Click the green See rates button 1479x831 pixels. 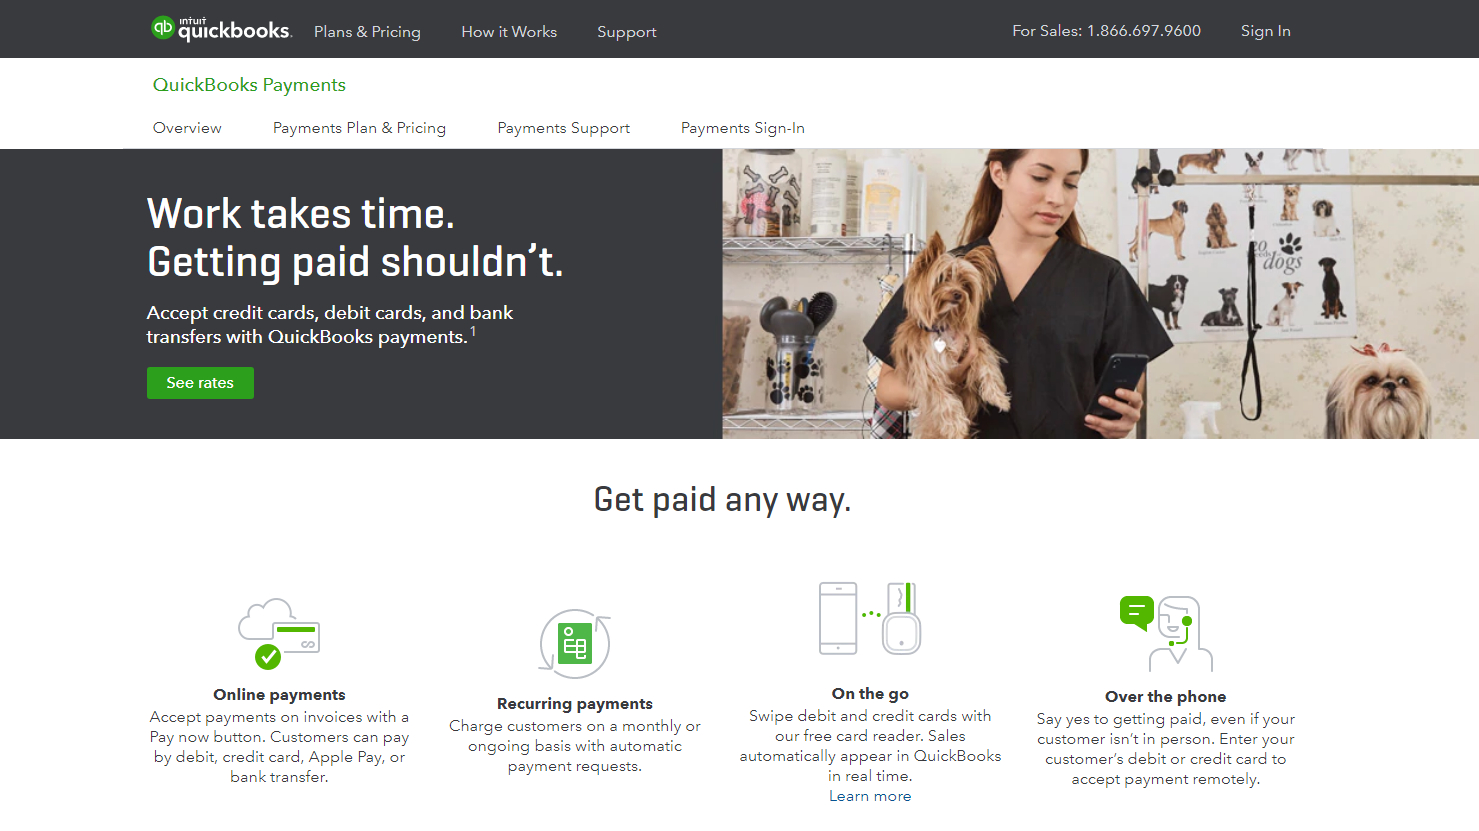click(200, 383)
